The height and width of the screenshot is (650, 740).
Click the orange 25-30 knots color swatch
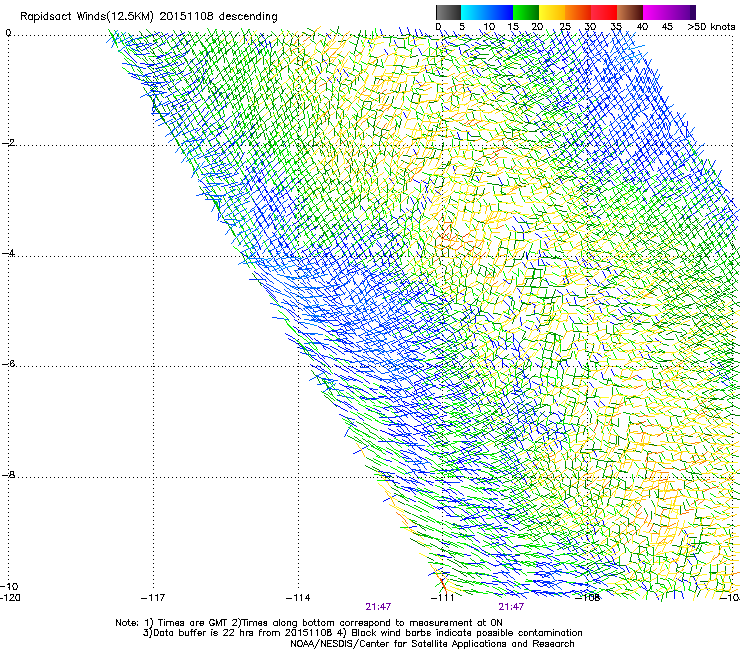(578, 12)
